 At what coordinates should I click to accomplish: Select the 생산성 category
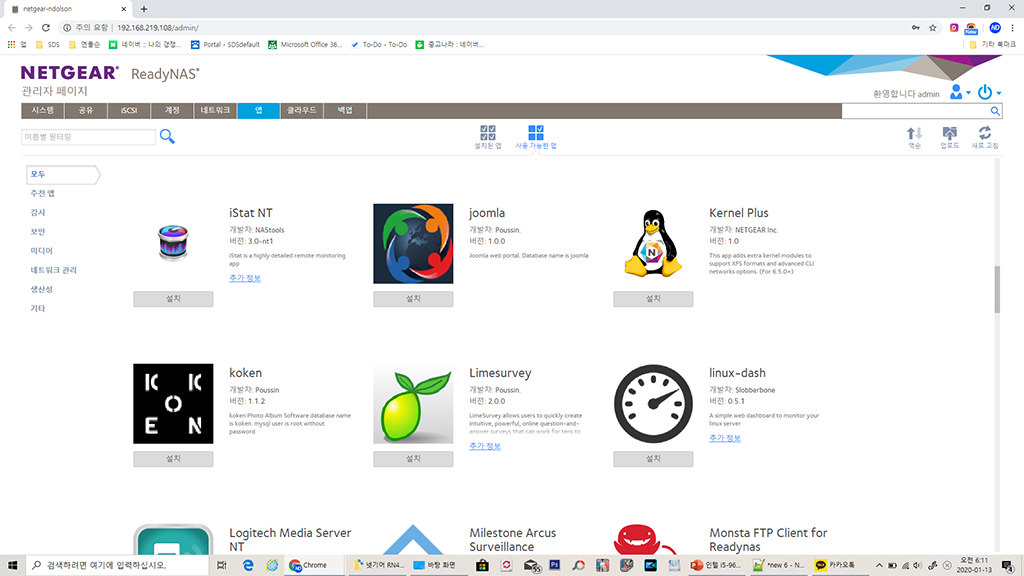pyautogui.click(x=41, y=289)
